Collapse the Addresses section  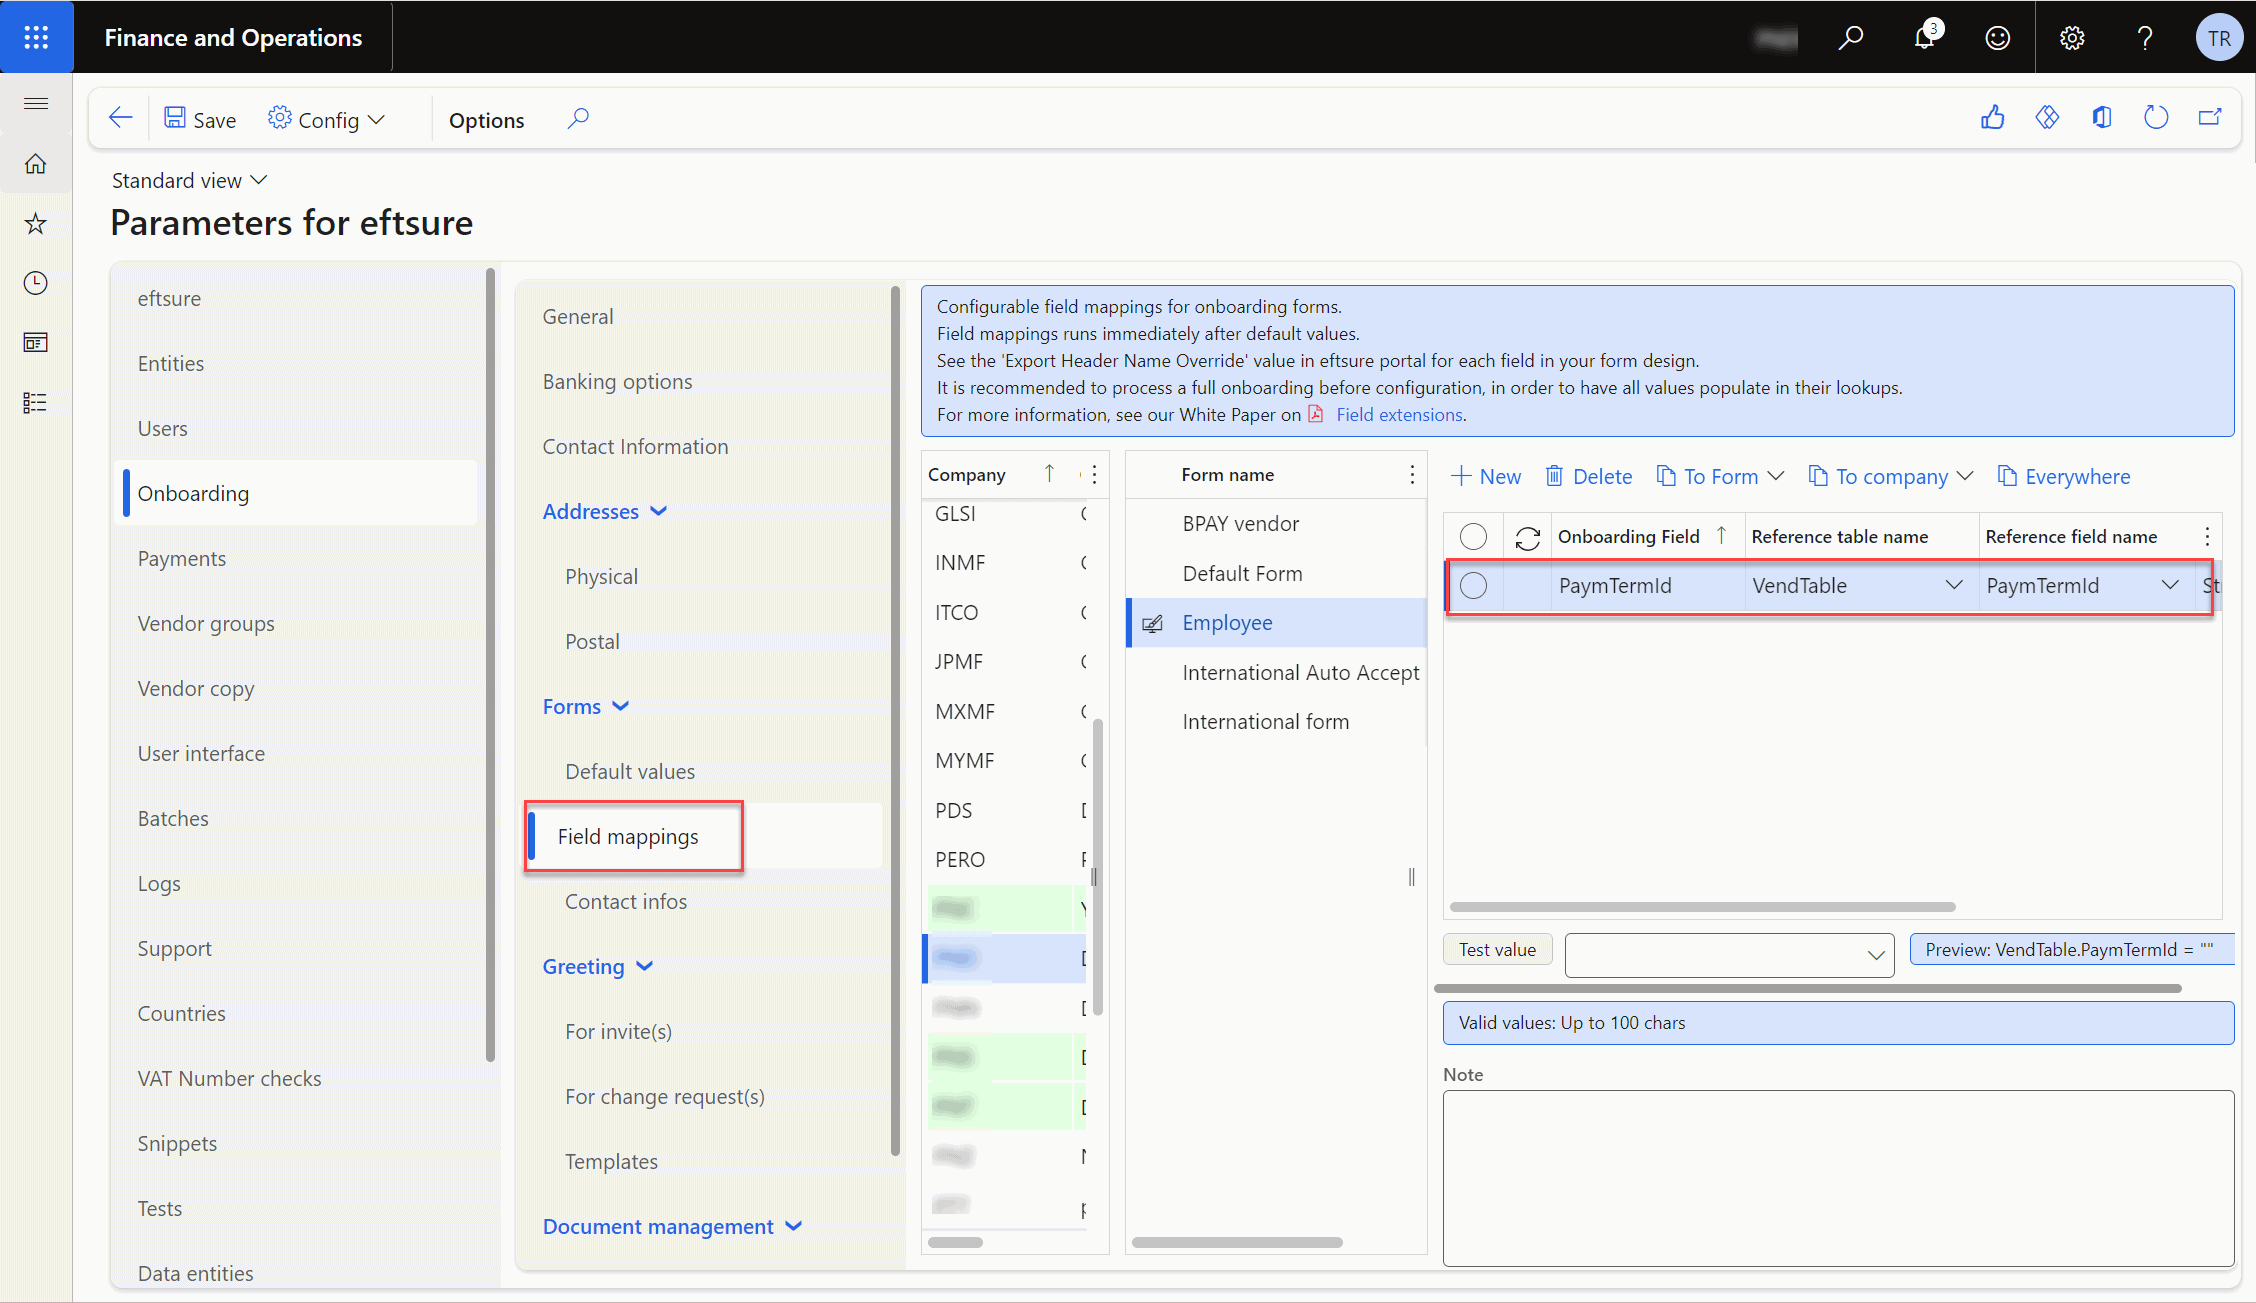[604, 511]
